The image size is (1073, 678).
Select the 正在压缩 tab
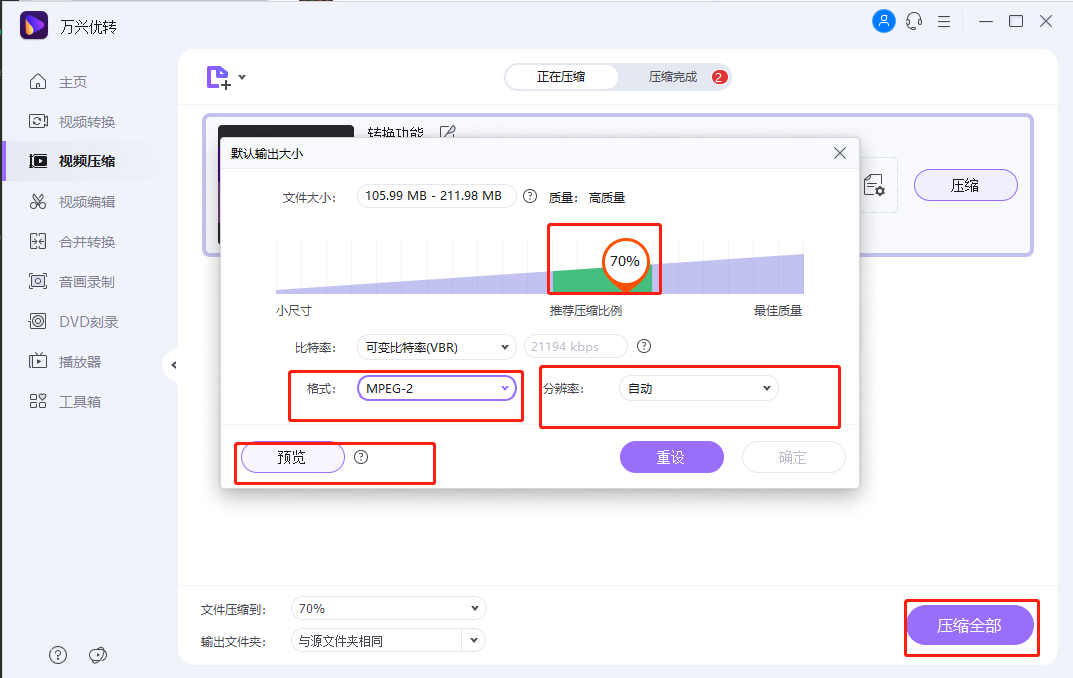562,76
